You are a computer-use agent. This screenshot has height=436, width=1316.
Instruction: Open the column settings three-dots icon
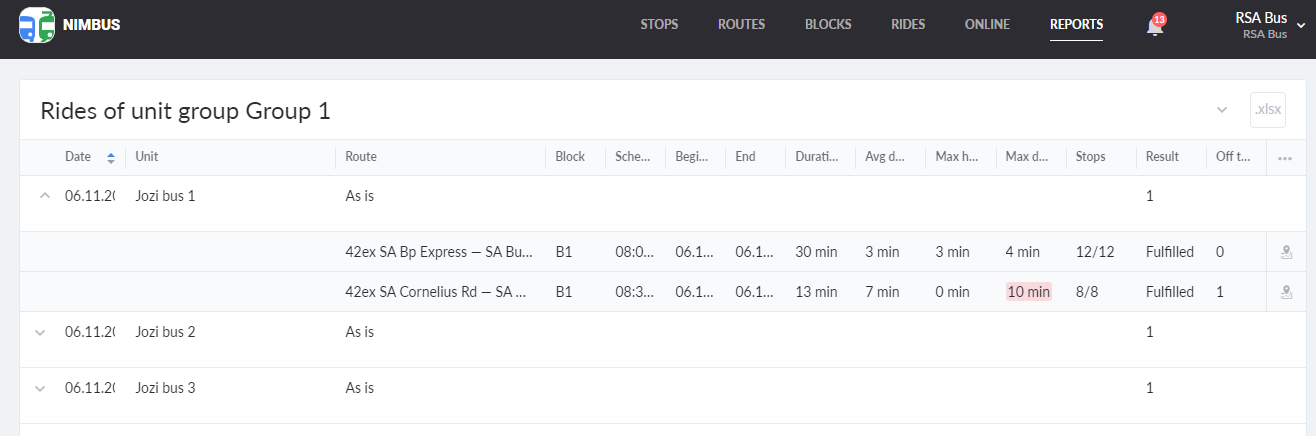1285,158
